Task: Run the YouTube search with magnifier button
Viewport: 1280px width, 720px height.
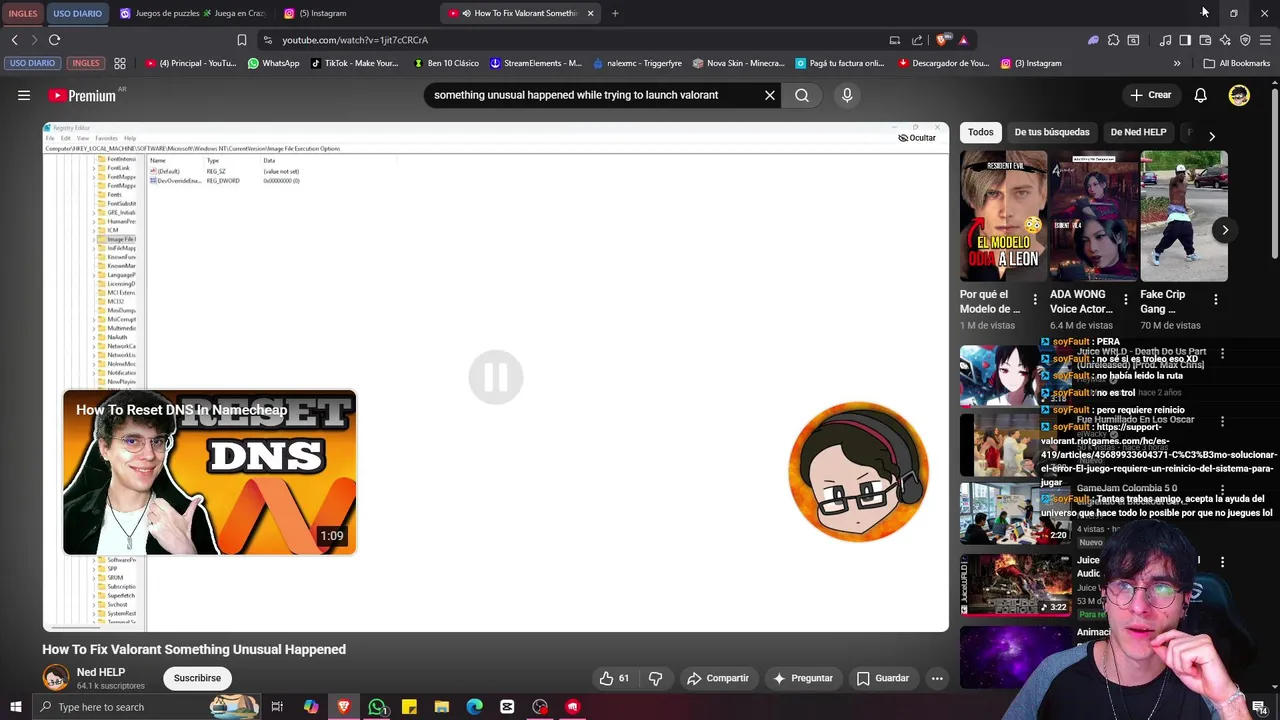Action: [x=802, y=95]
